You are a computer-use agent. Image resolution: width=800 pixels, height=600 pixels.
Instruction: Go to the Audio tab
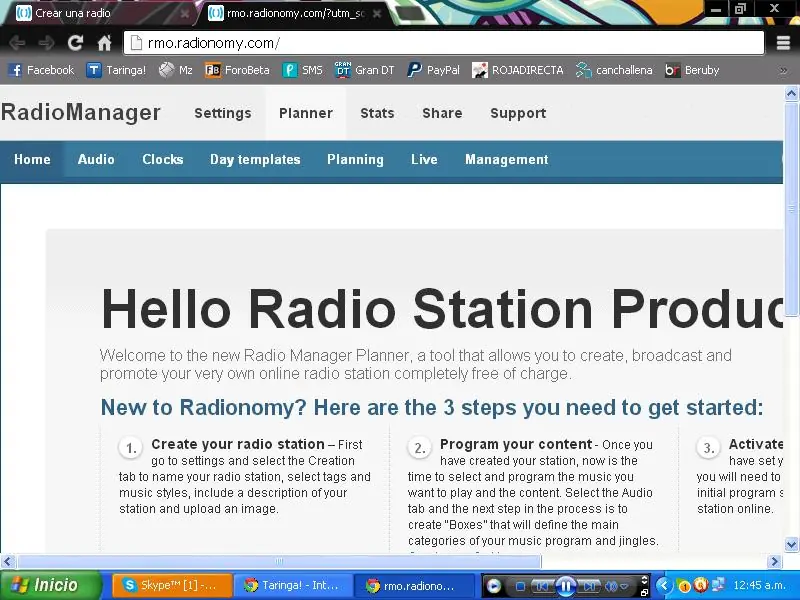click(x=96, y=159)
